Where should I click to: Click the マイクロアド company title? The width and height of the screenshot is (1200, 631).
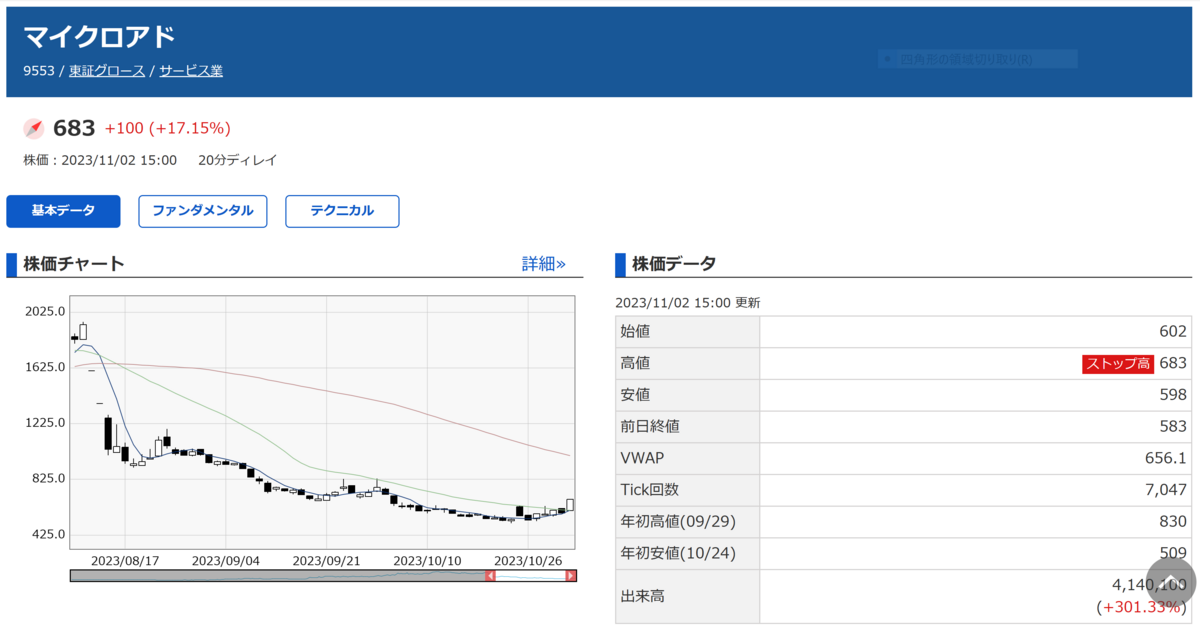click(x=100, y=37)
